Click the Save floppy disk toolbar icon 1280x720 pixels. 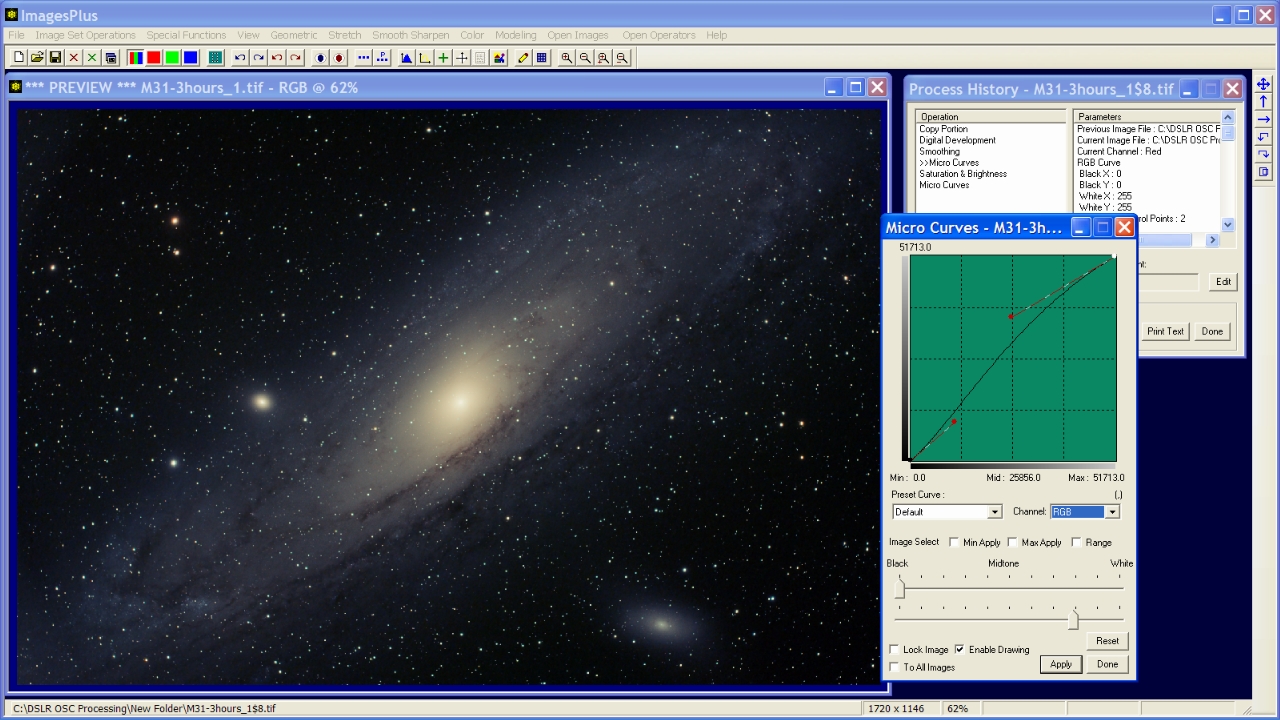click(55, 58)
